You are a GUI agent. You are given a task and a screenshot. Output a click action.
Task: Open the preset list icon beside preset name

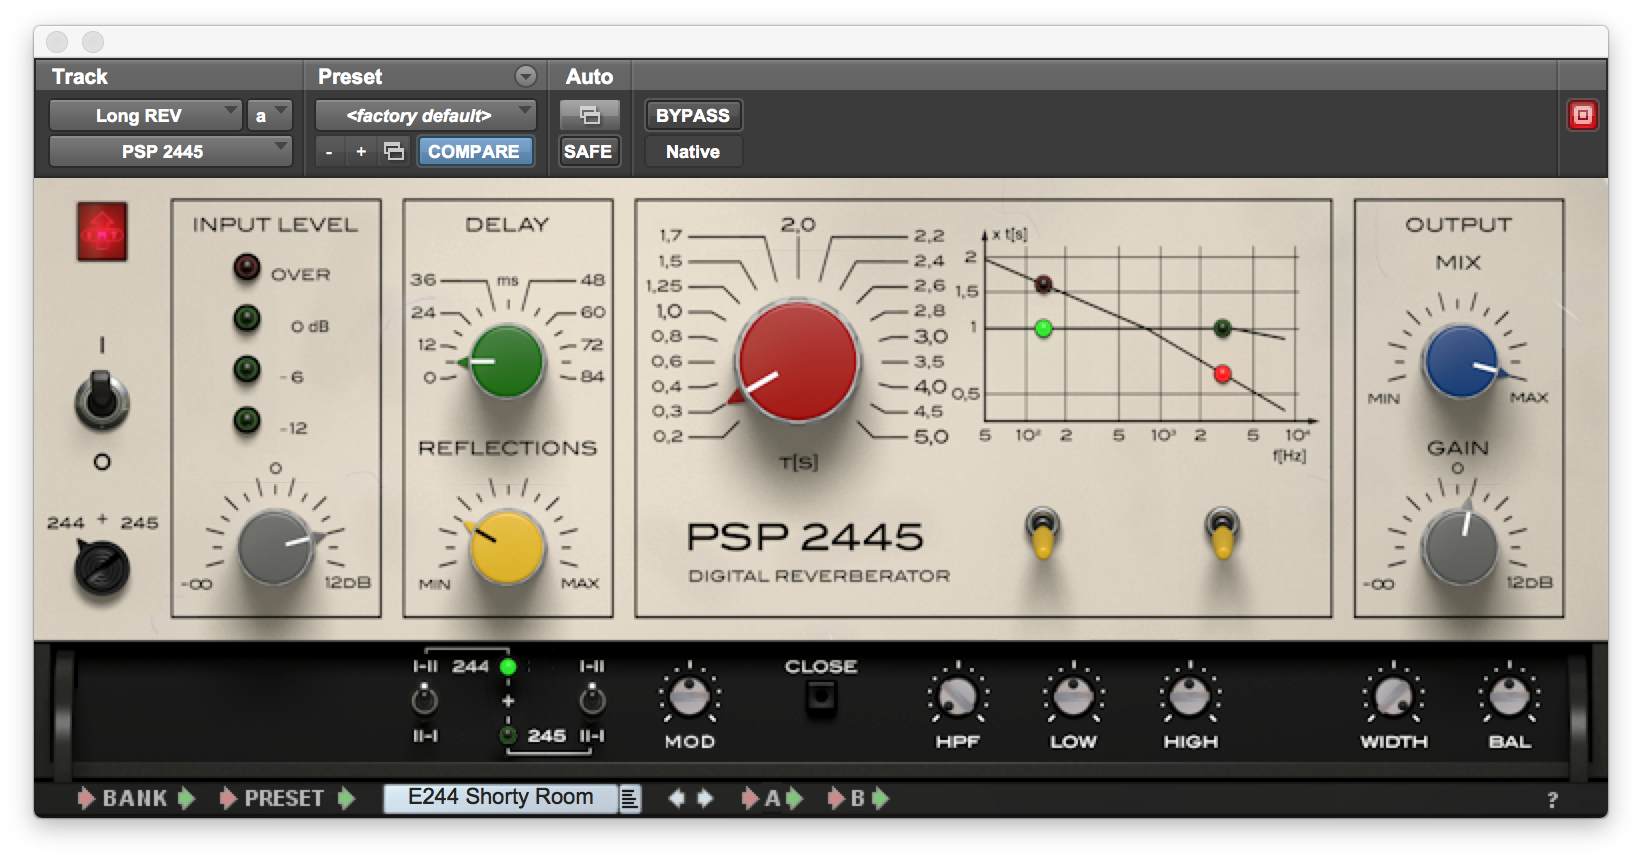(630, 798)
